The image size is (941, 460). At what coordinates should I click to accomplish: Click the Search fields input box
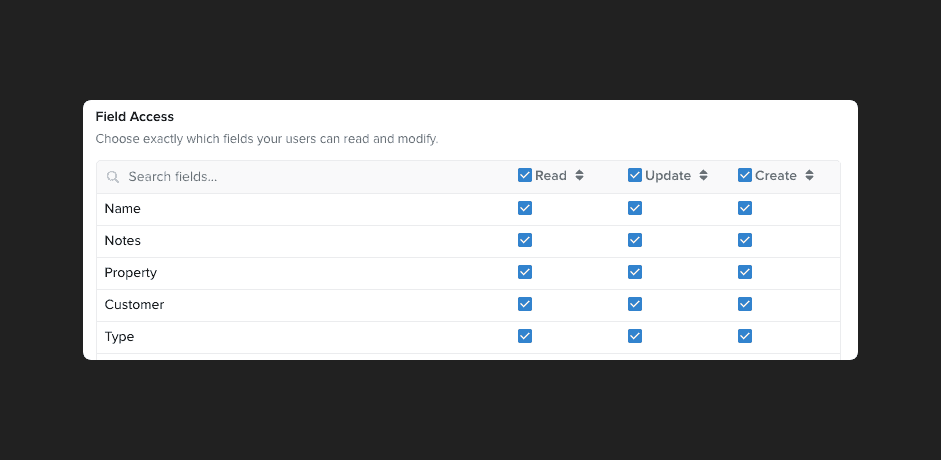pos(300,177)
